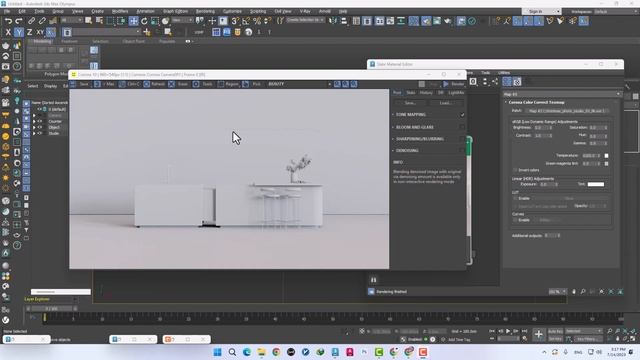Image resolution: width=640 pixels, height=360 pixels.
Task: Switch to the History tab
Action: click(x=426, y=93)
